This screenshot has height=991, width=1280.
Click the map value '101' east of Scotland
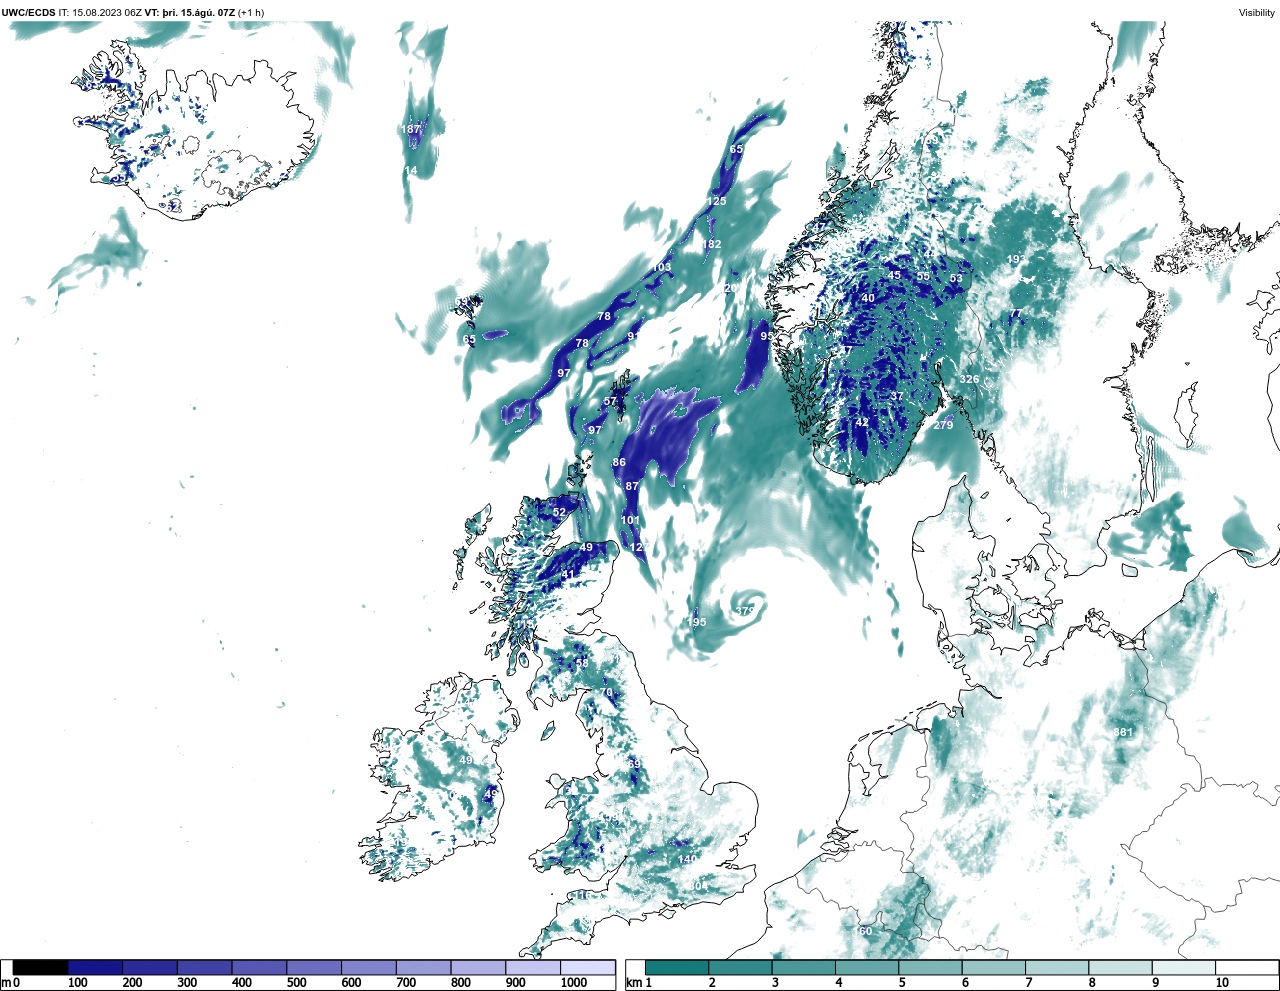point(630,520)
